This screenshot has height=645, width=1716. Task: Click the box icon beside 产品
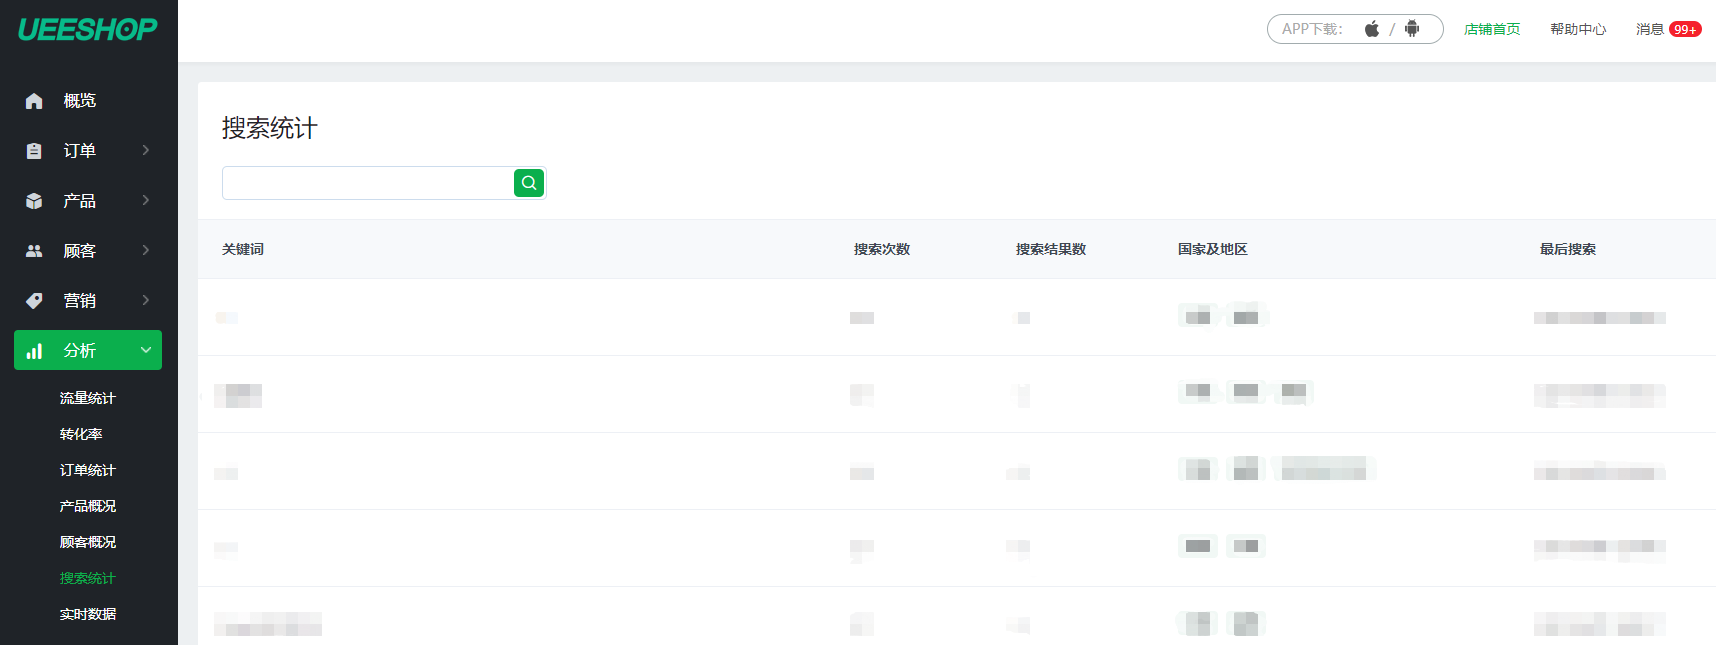pyautogui.click(x=34, y=201)
